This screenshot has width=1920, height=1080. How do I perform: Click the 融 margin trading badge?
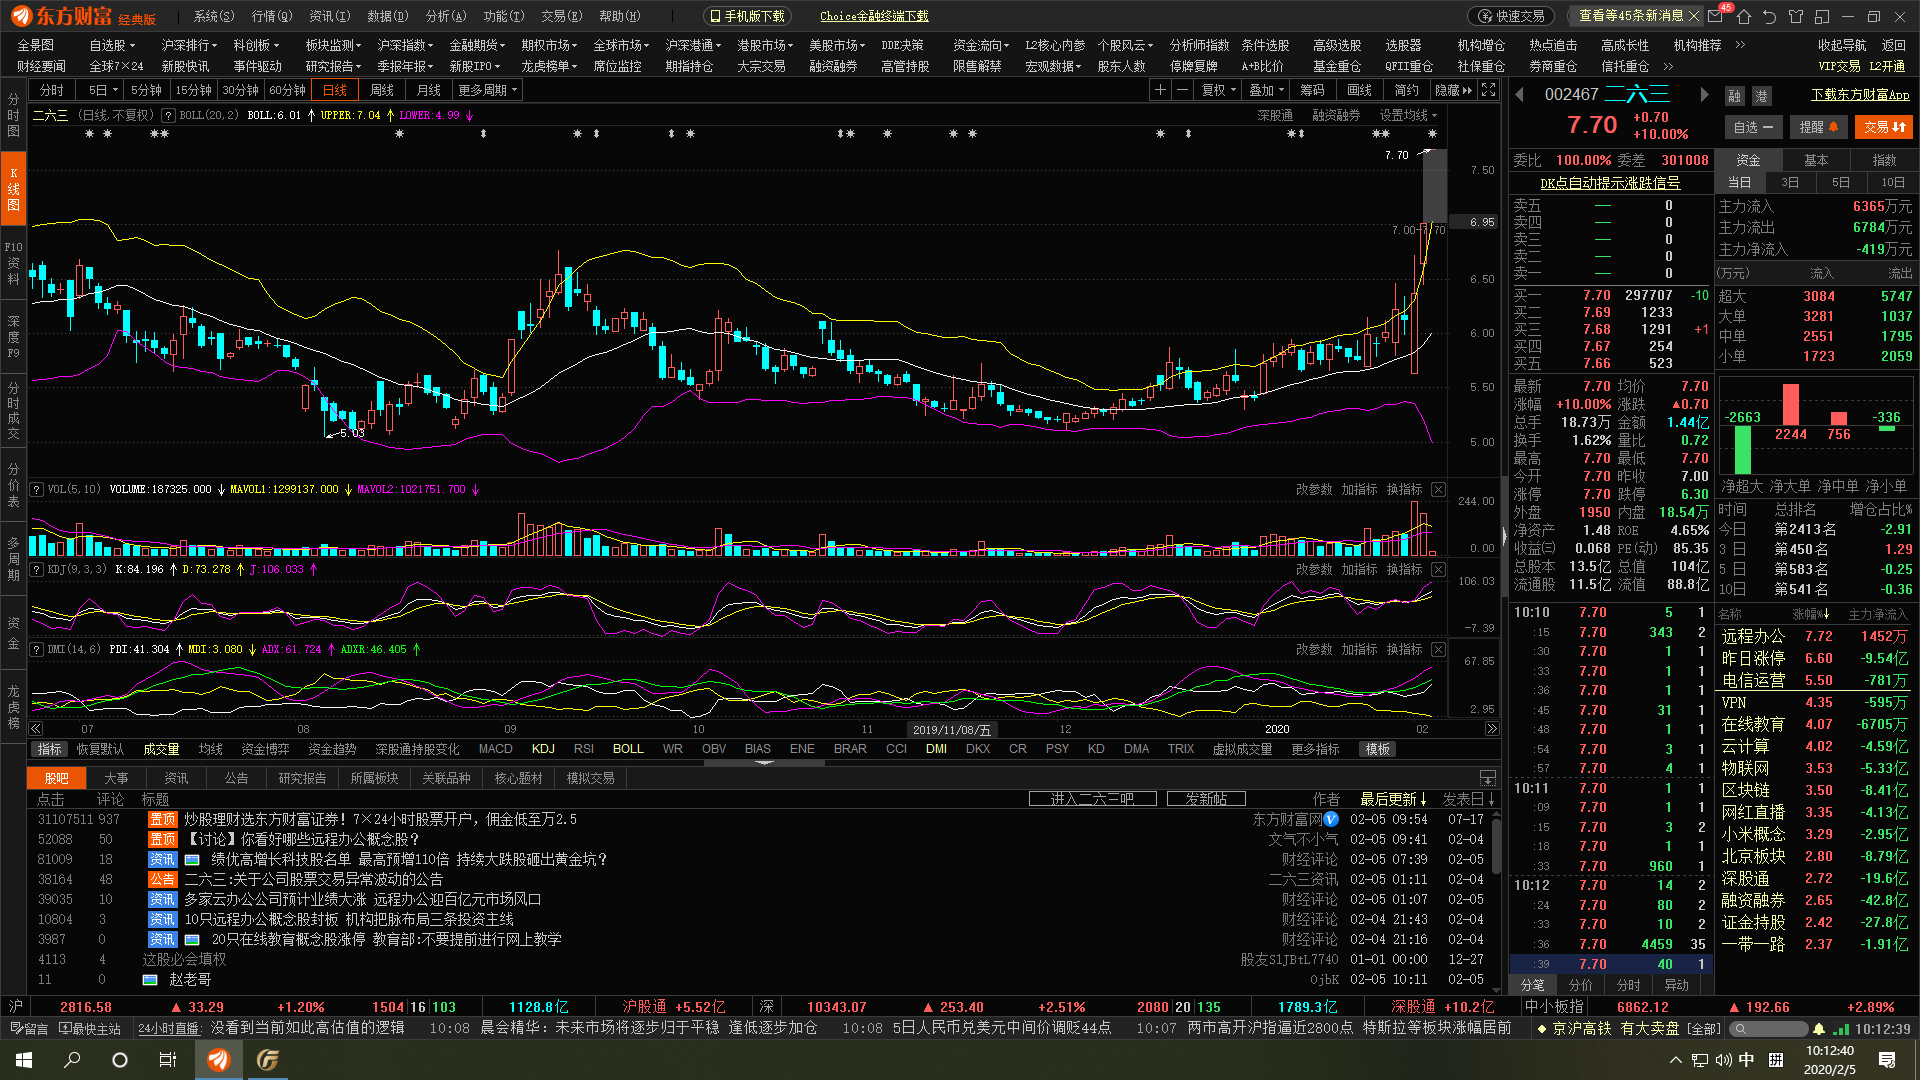point(1735,96)
